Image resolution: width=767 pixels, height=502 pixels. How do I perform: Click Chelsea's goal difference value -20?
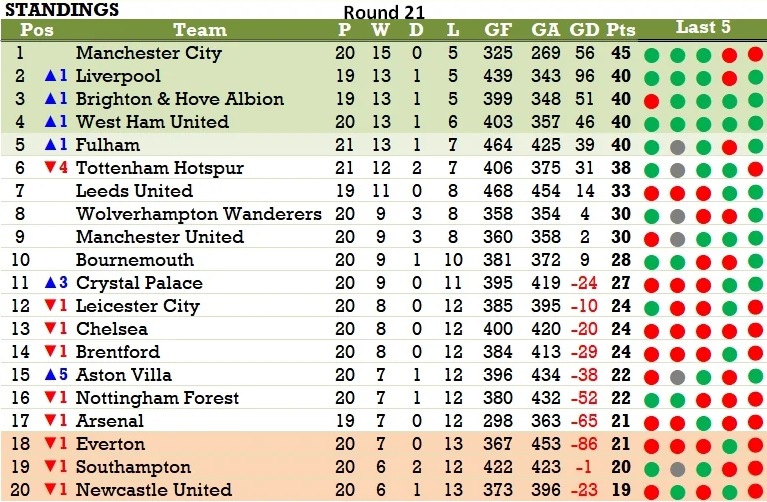pos(584,329)
